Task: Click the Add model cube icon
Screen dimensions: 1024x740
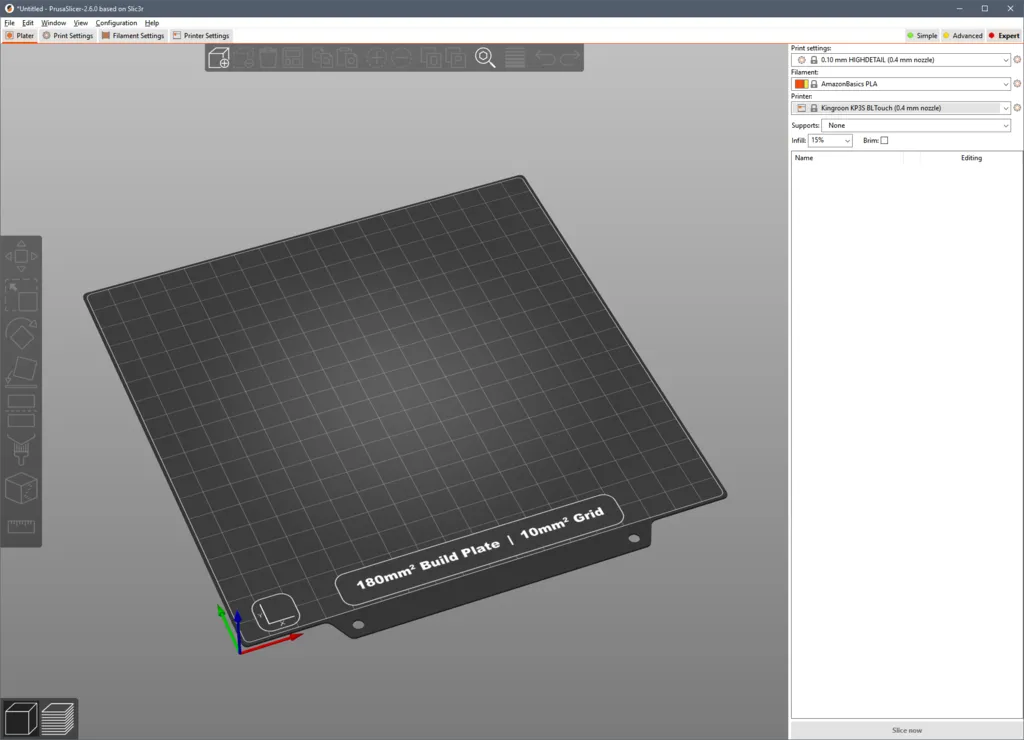Action: tap(219, 58)
